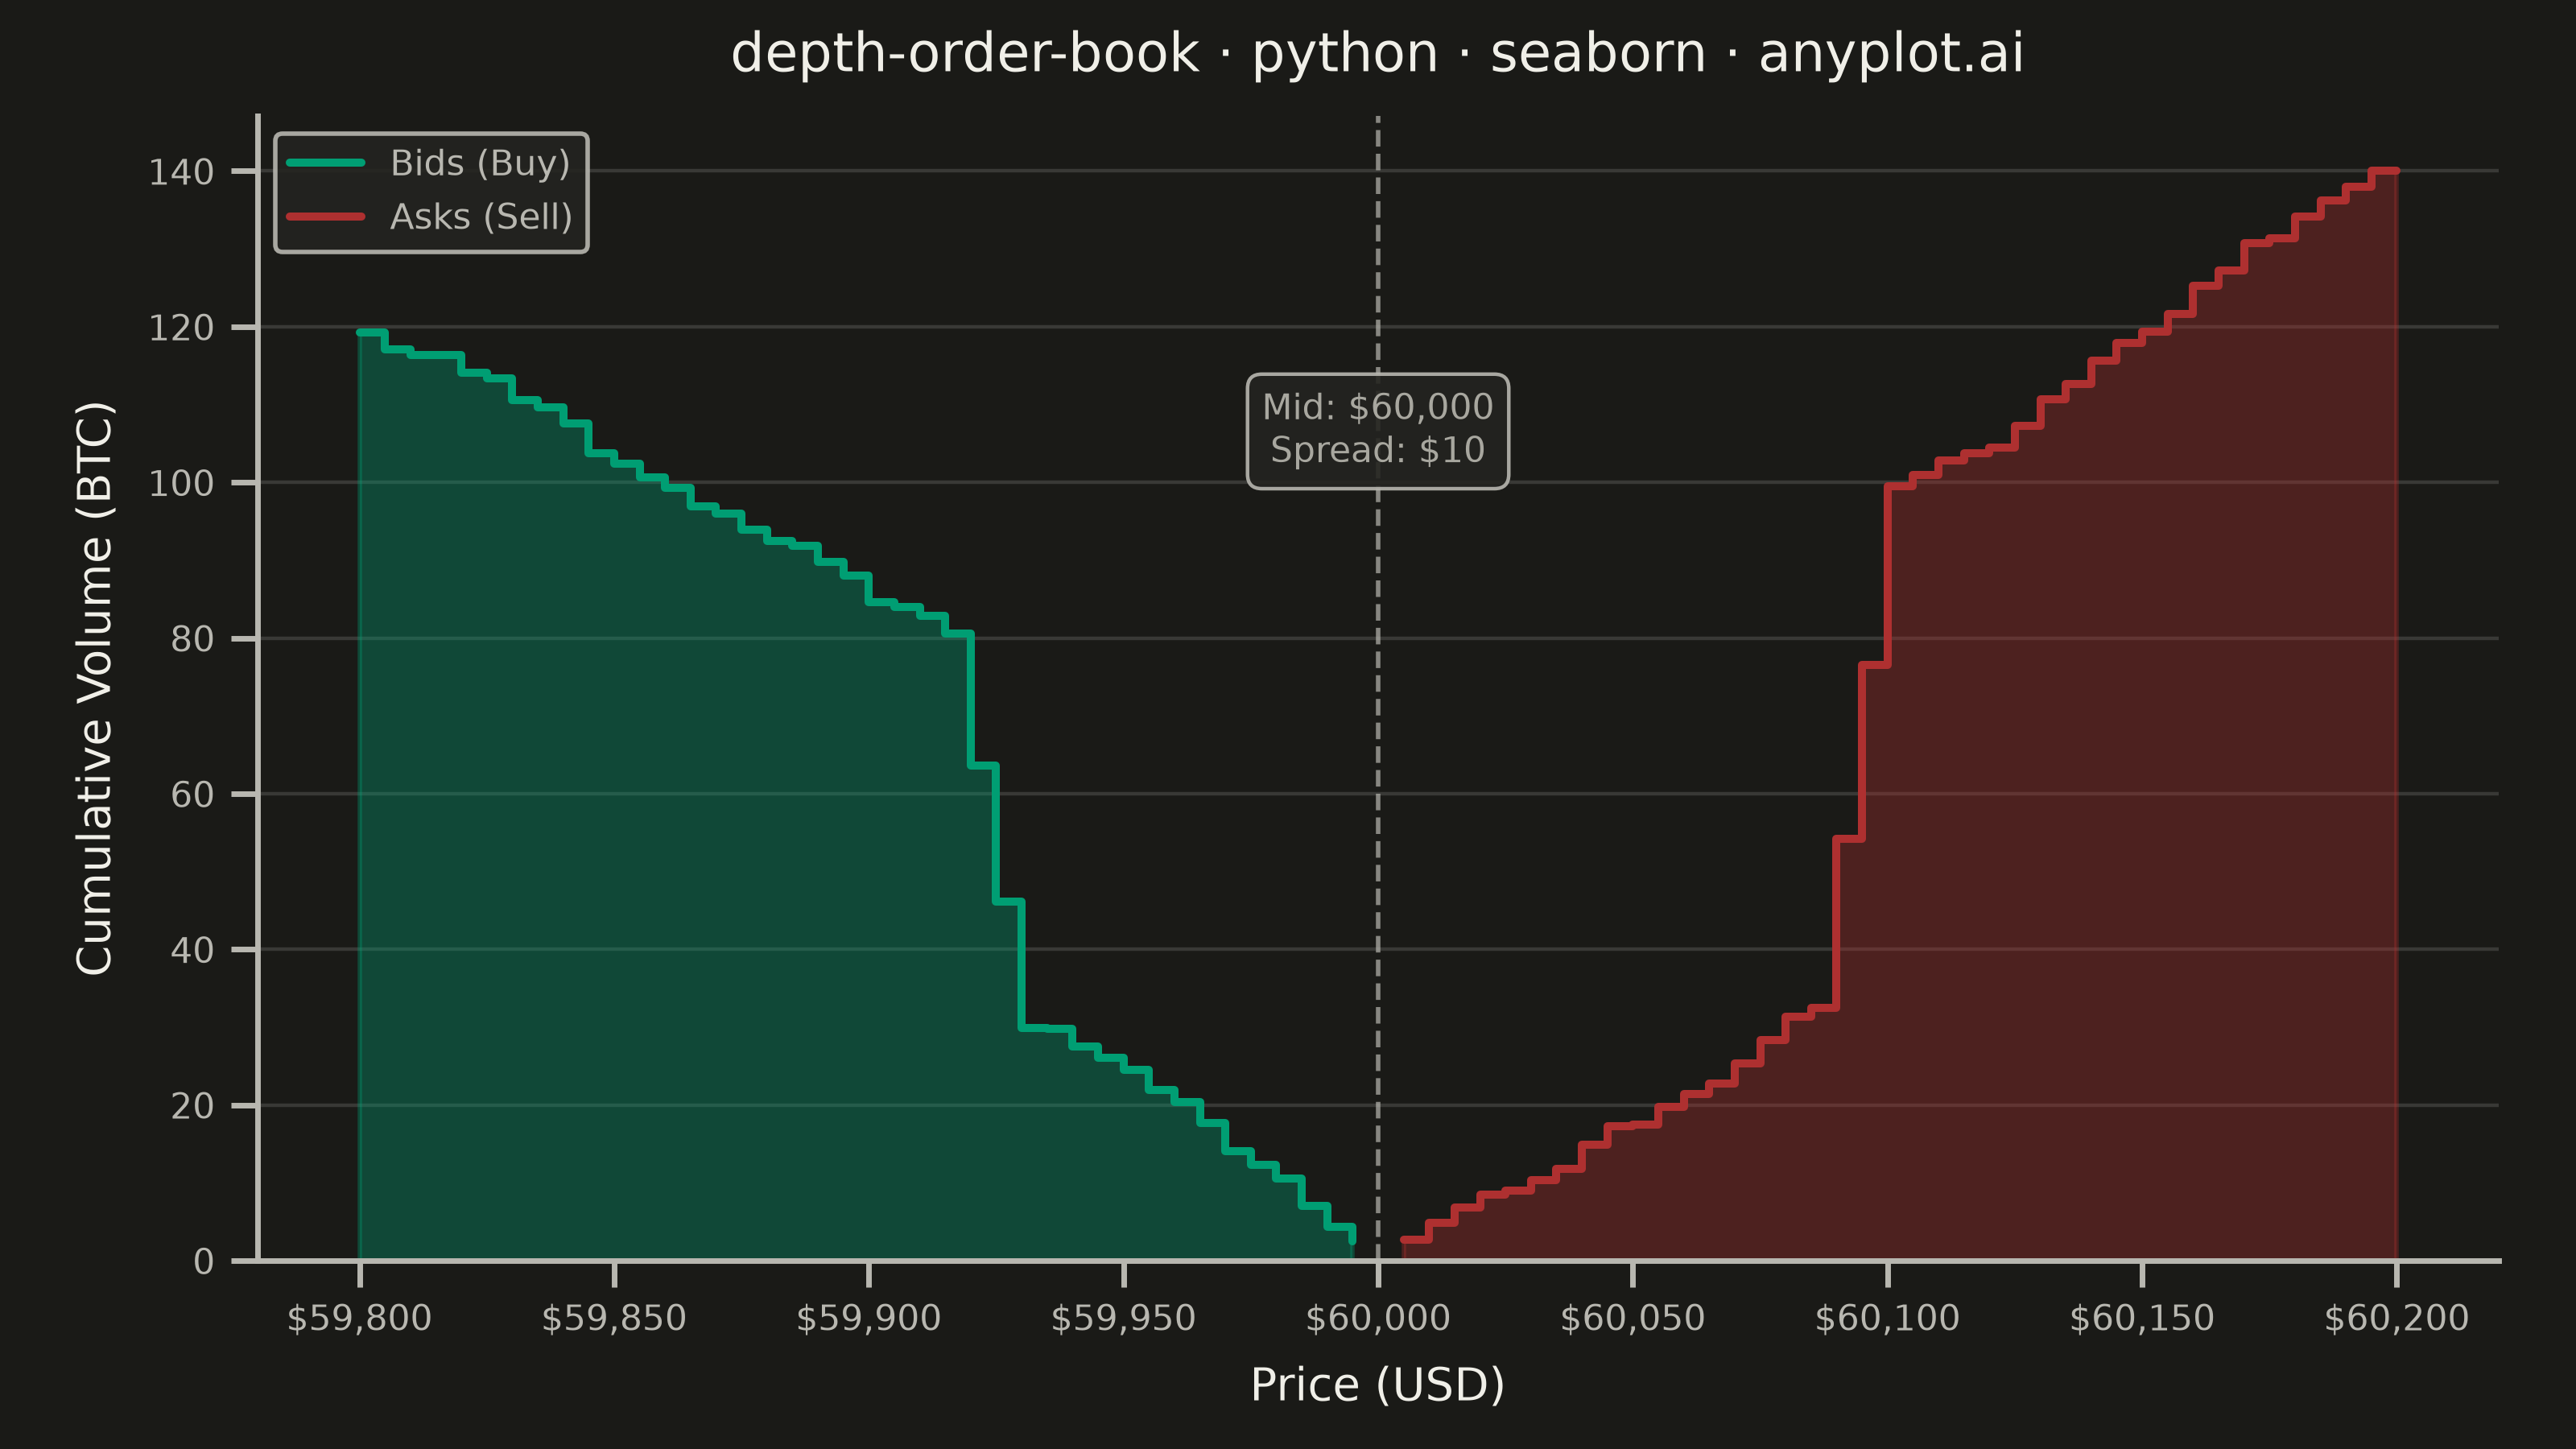Click the $60,050 x-axis tick label
Viewport: 2576px width, 1449px height.
pos(1632,1318)
